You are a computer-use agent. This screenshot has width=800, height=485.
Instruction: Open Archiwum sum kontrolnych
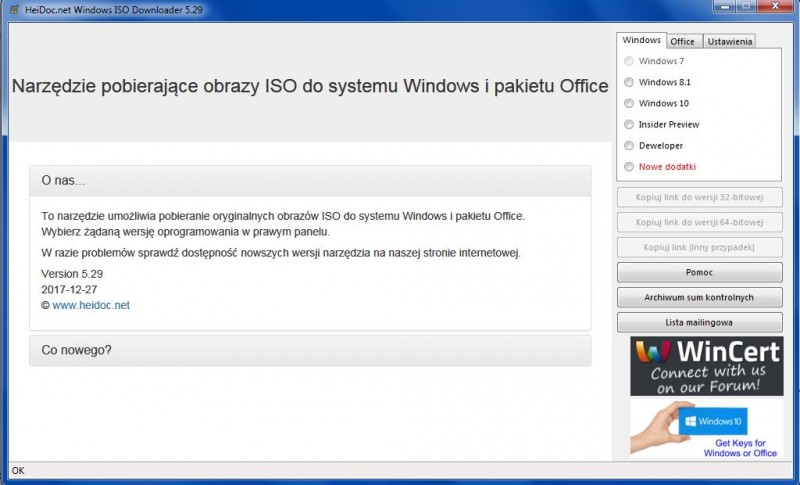pos(699,297)
